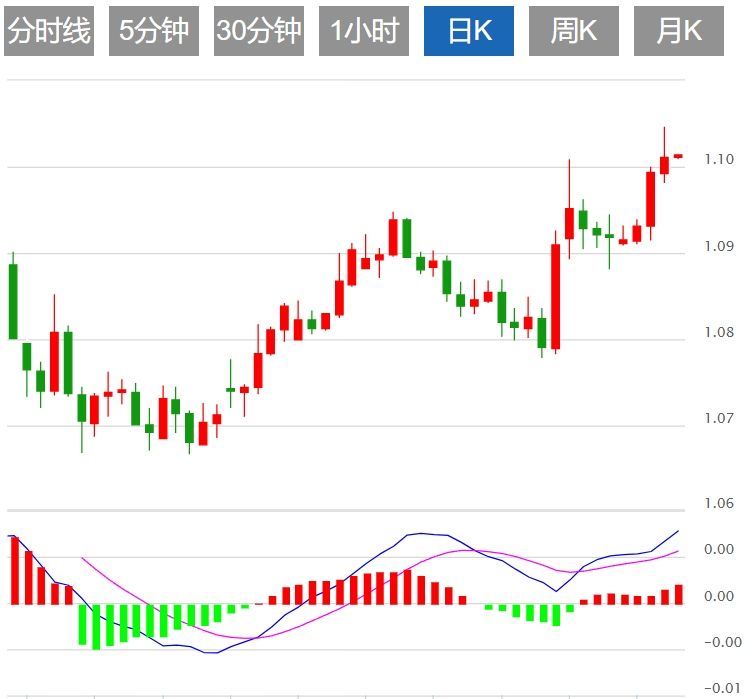752x699 pixels.
Task: Select the 5分钟 interval tab
Action: 154,31
